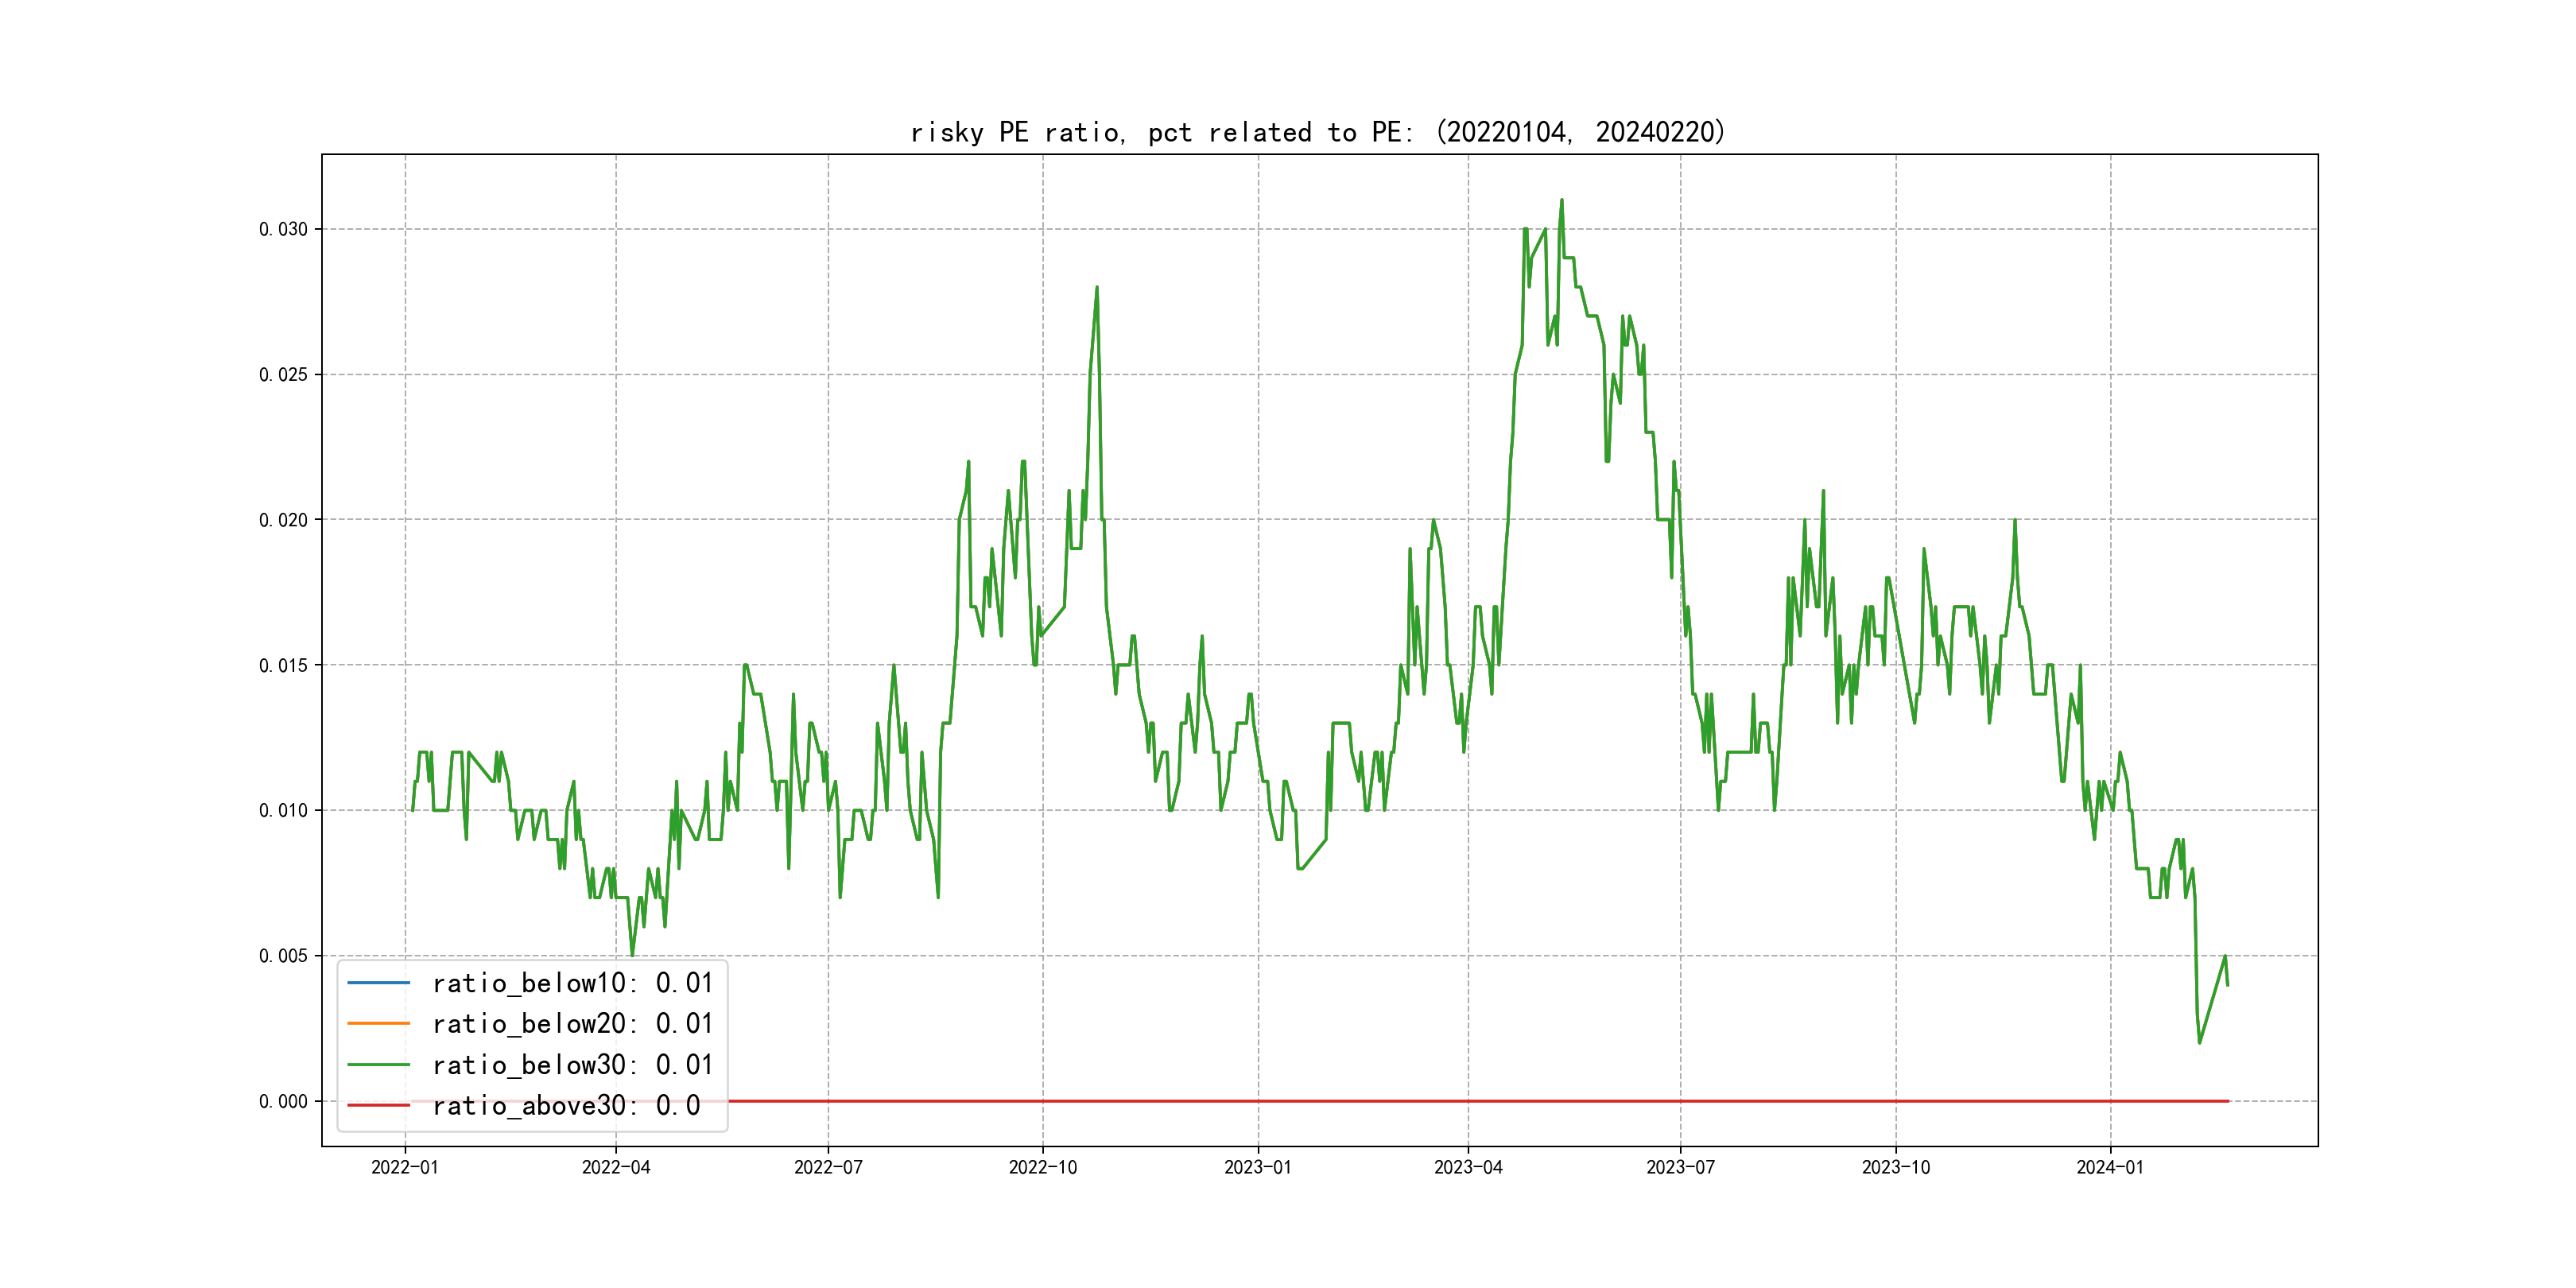Image resolution: width=2576 pixels, height=1288 pixels.
Task: Select the 'ratio_above30: 0.0' legend label
Action: [x=566, y=1105]
